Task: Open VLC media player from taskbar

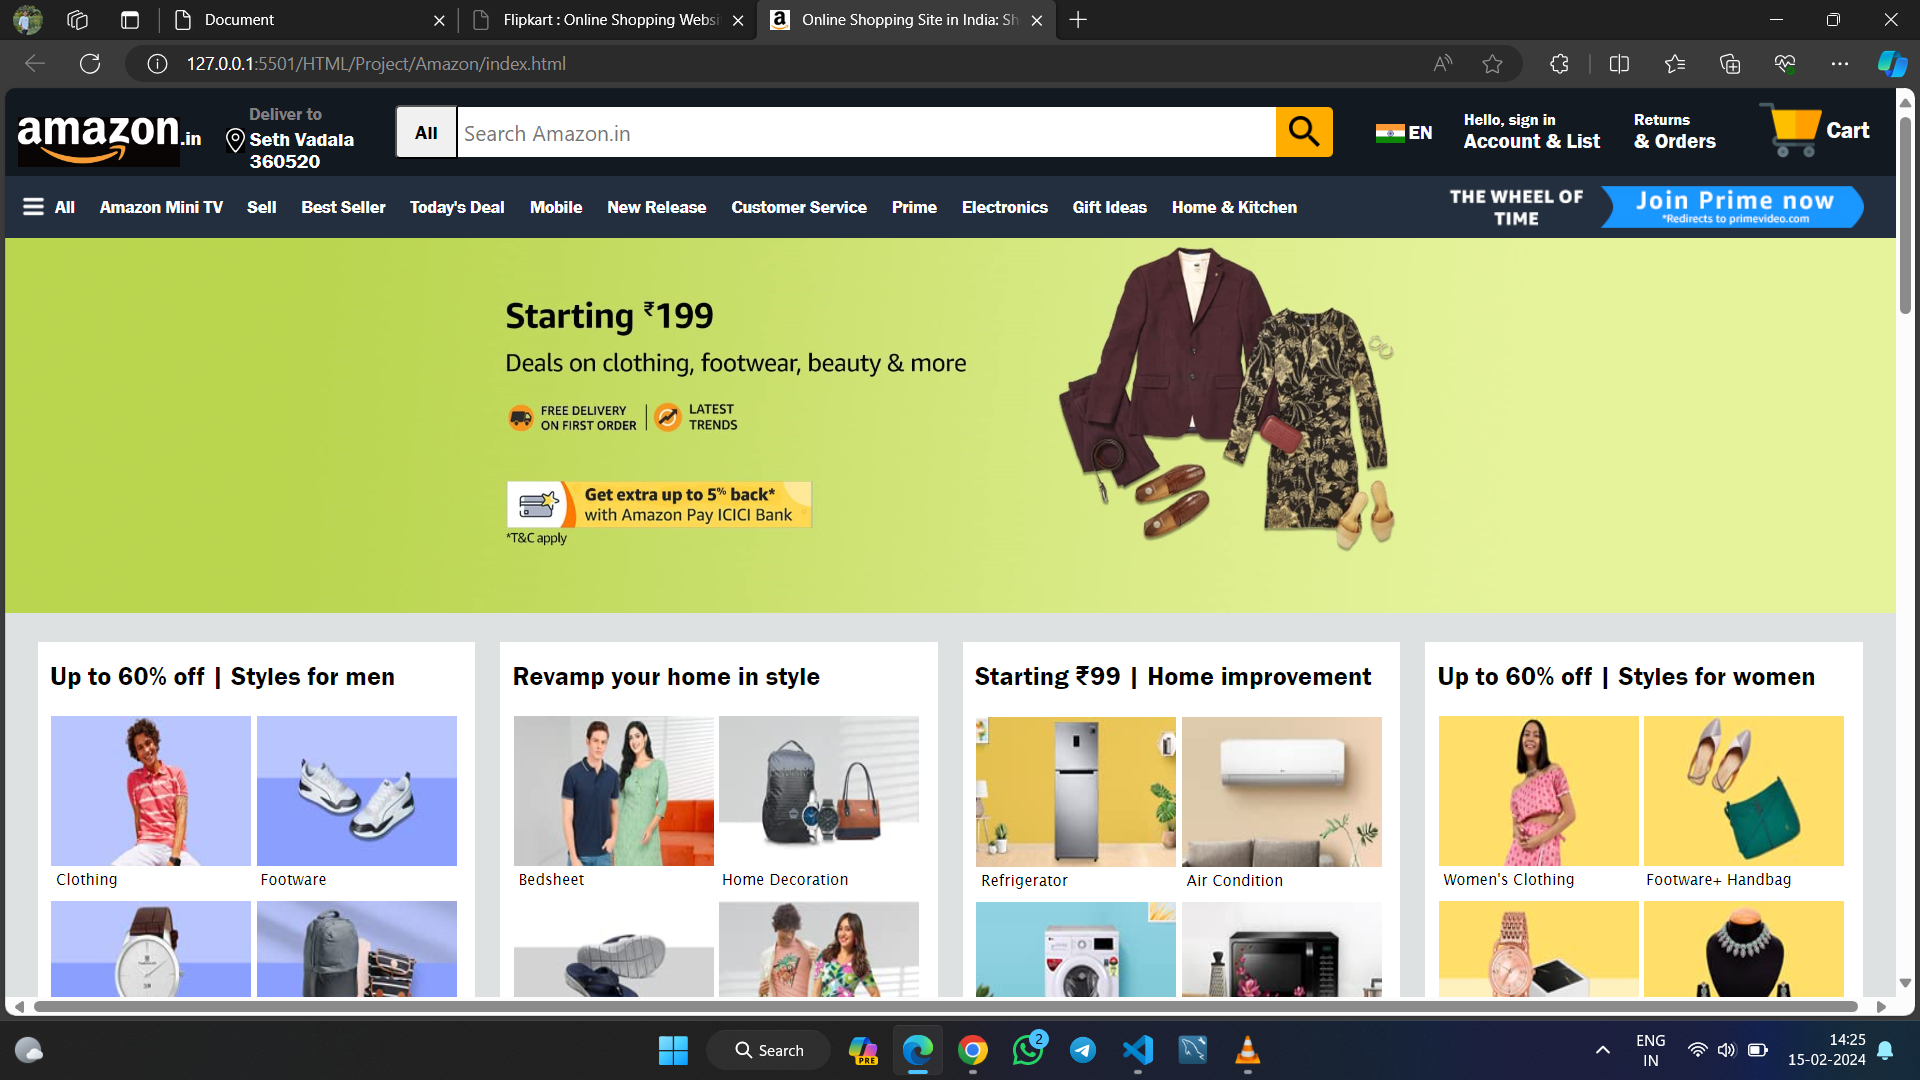Action: click(1247, 1050)
